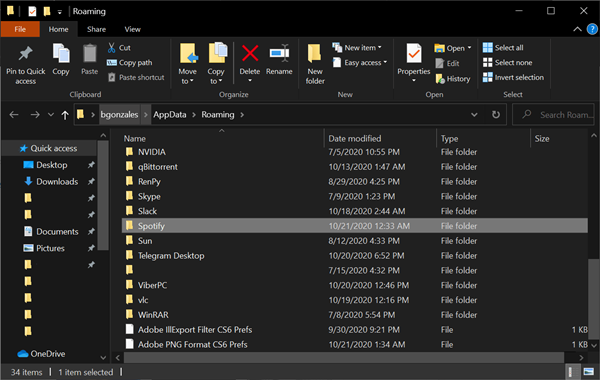
Task: Click New folder icon in title bar
Action: click(47, 11)
